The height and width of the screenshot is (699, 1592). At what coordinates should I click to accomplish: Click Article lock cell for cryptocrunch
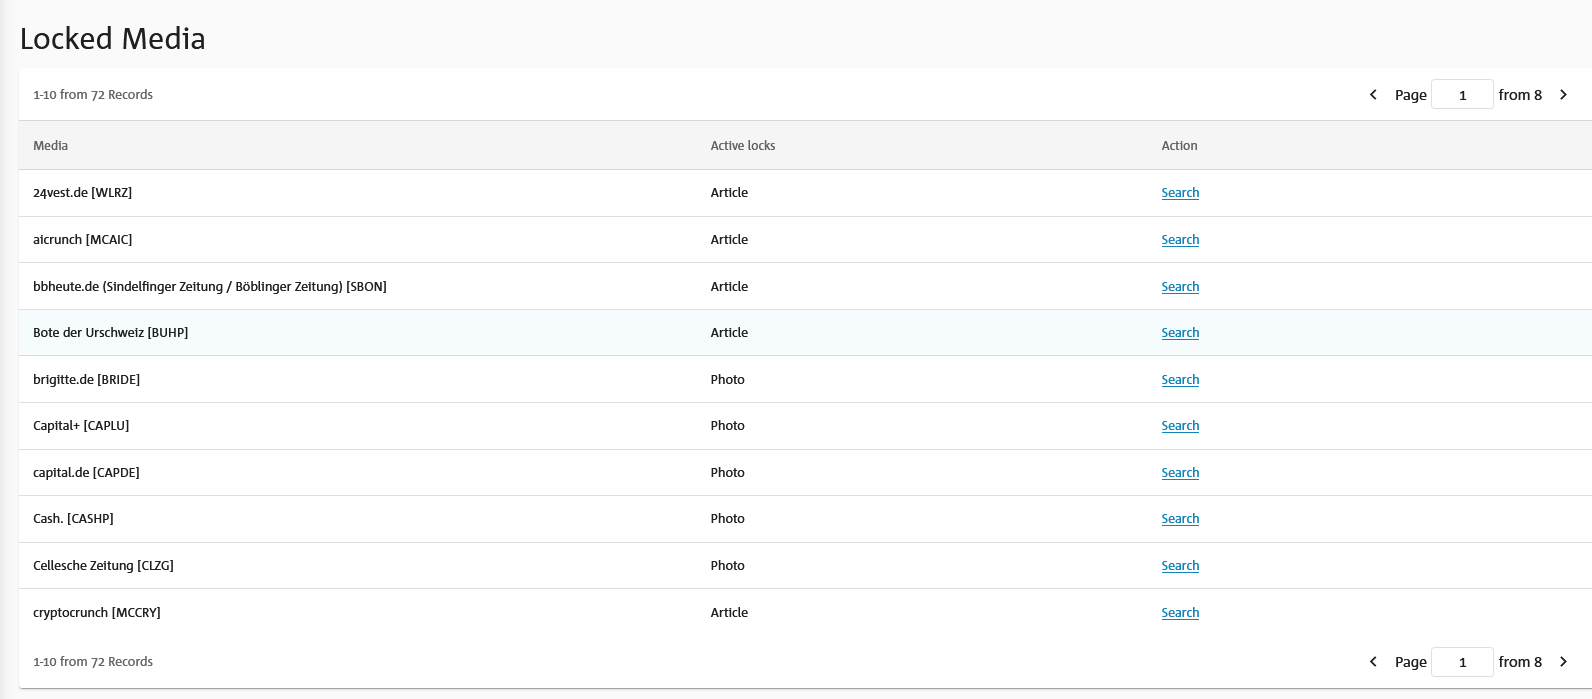[729, 613]
